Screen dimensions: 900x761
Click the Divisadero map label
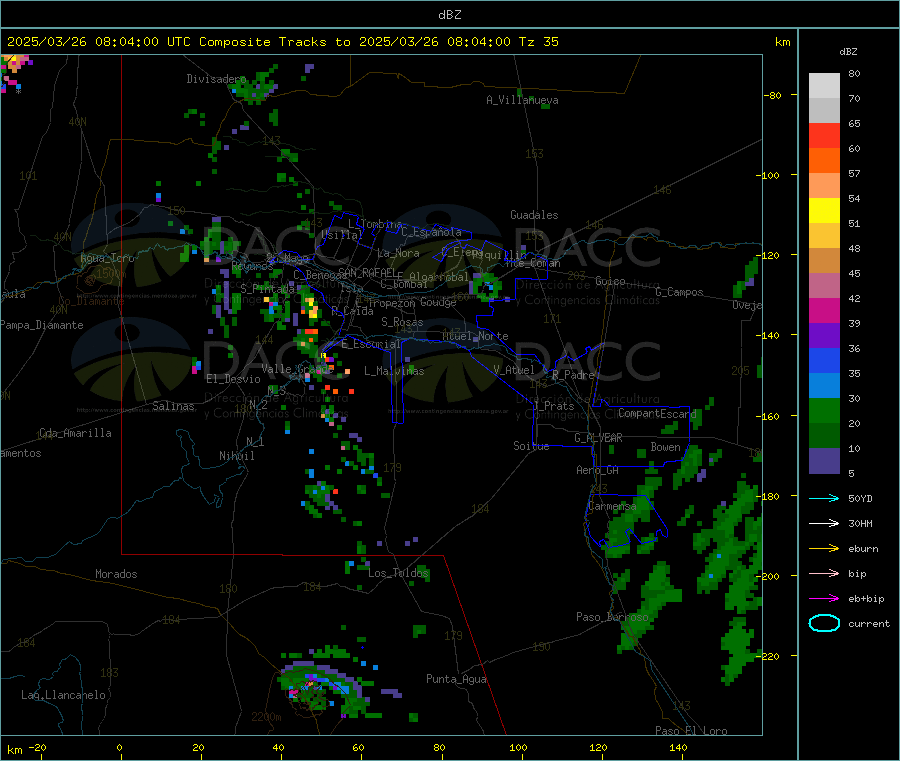pyautogui.click(x=216, y=79)
